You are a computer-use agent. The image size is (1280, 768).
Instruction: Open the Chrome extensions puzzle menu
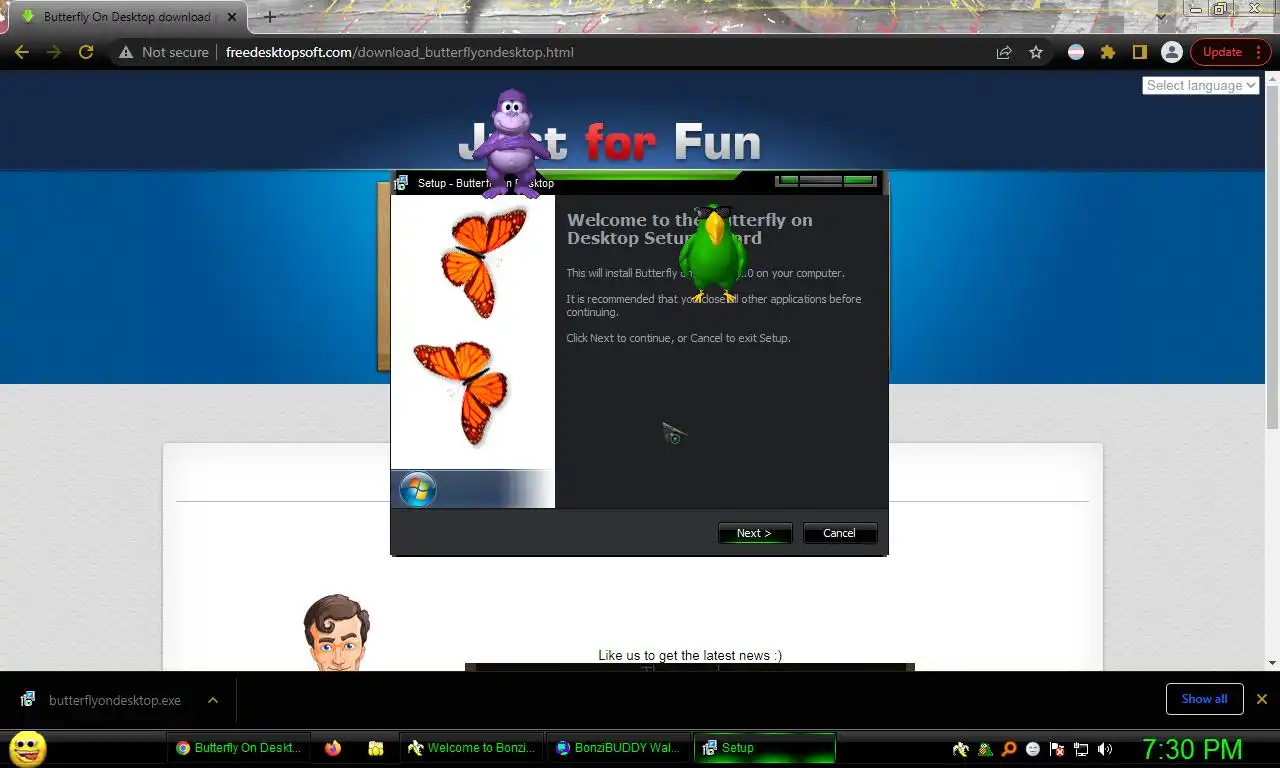point(1107,52)
